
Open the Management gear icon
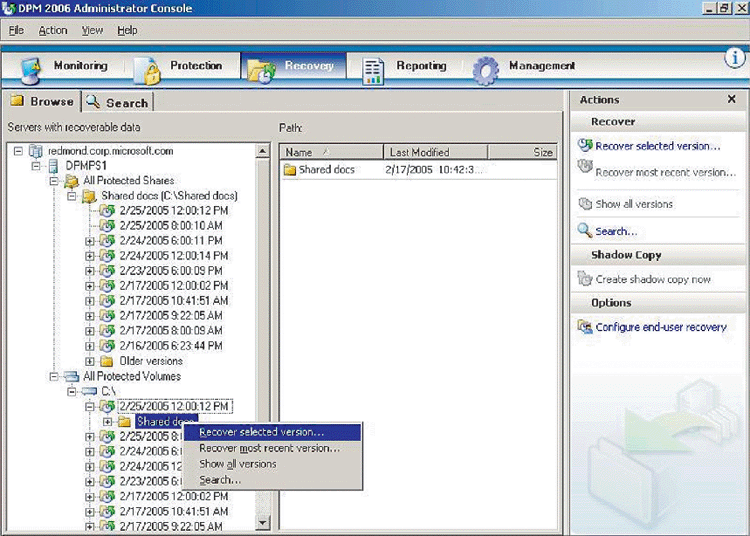pyautogui.click(x=486, y=71)
